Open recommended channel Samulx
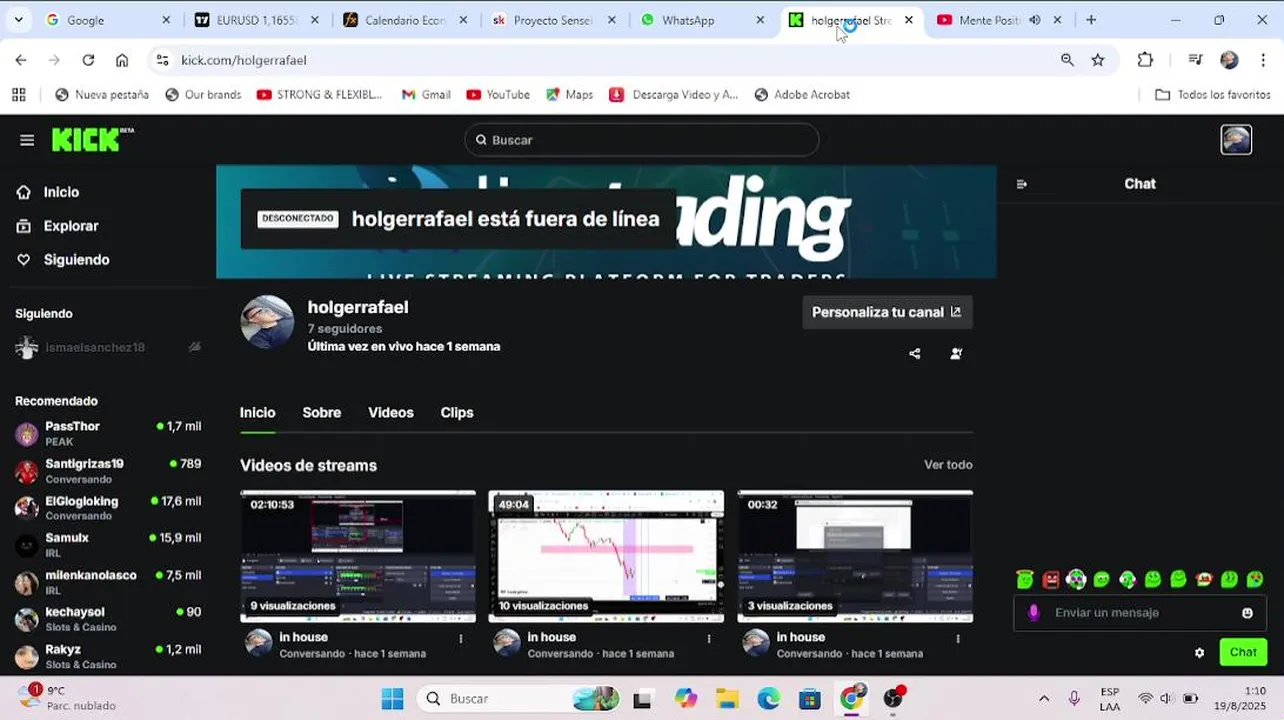1284x720 pixels. click(108, 545)
